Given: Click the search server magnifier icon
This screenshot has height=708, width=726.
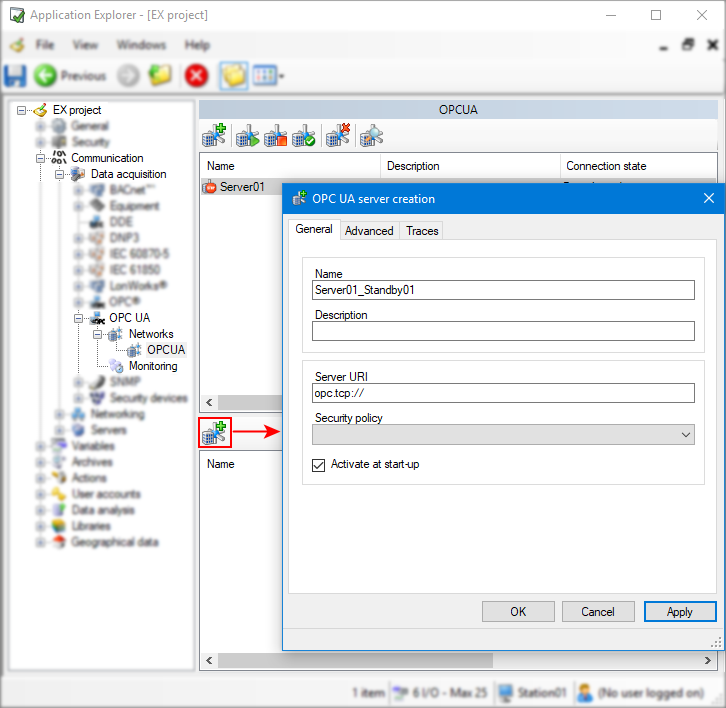Looking at the screenshot, I should tap(372, 136).
